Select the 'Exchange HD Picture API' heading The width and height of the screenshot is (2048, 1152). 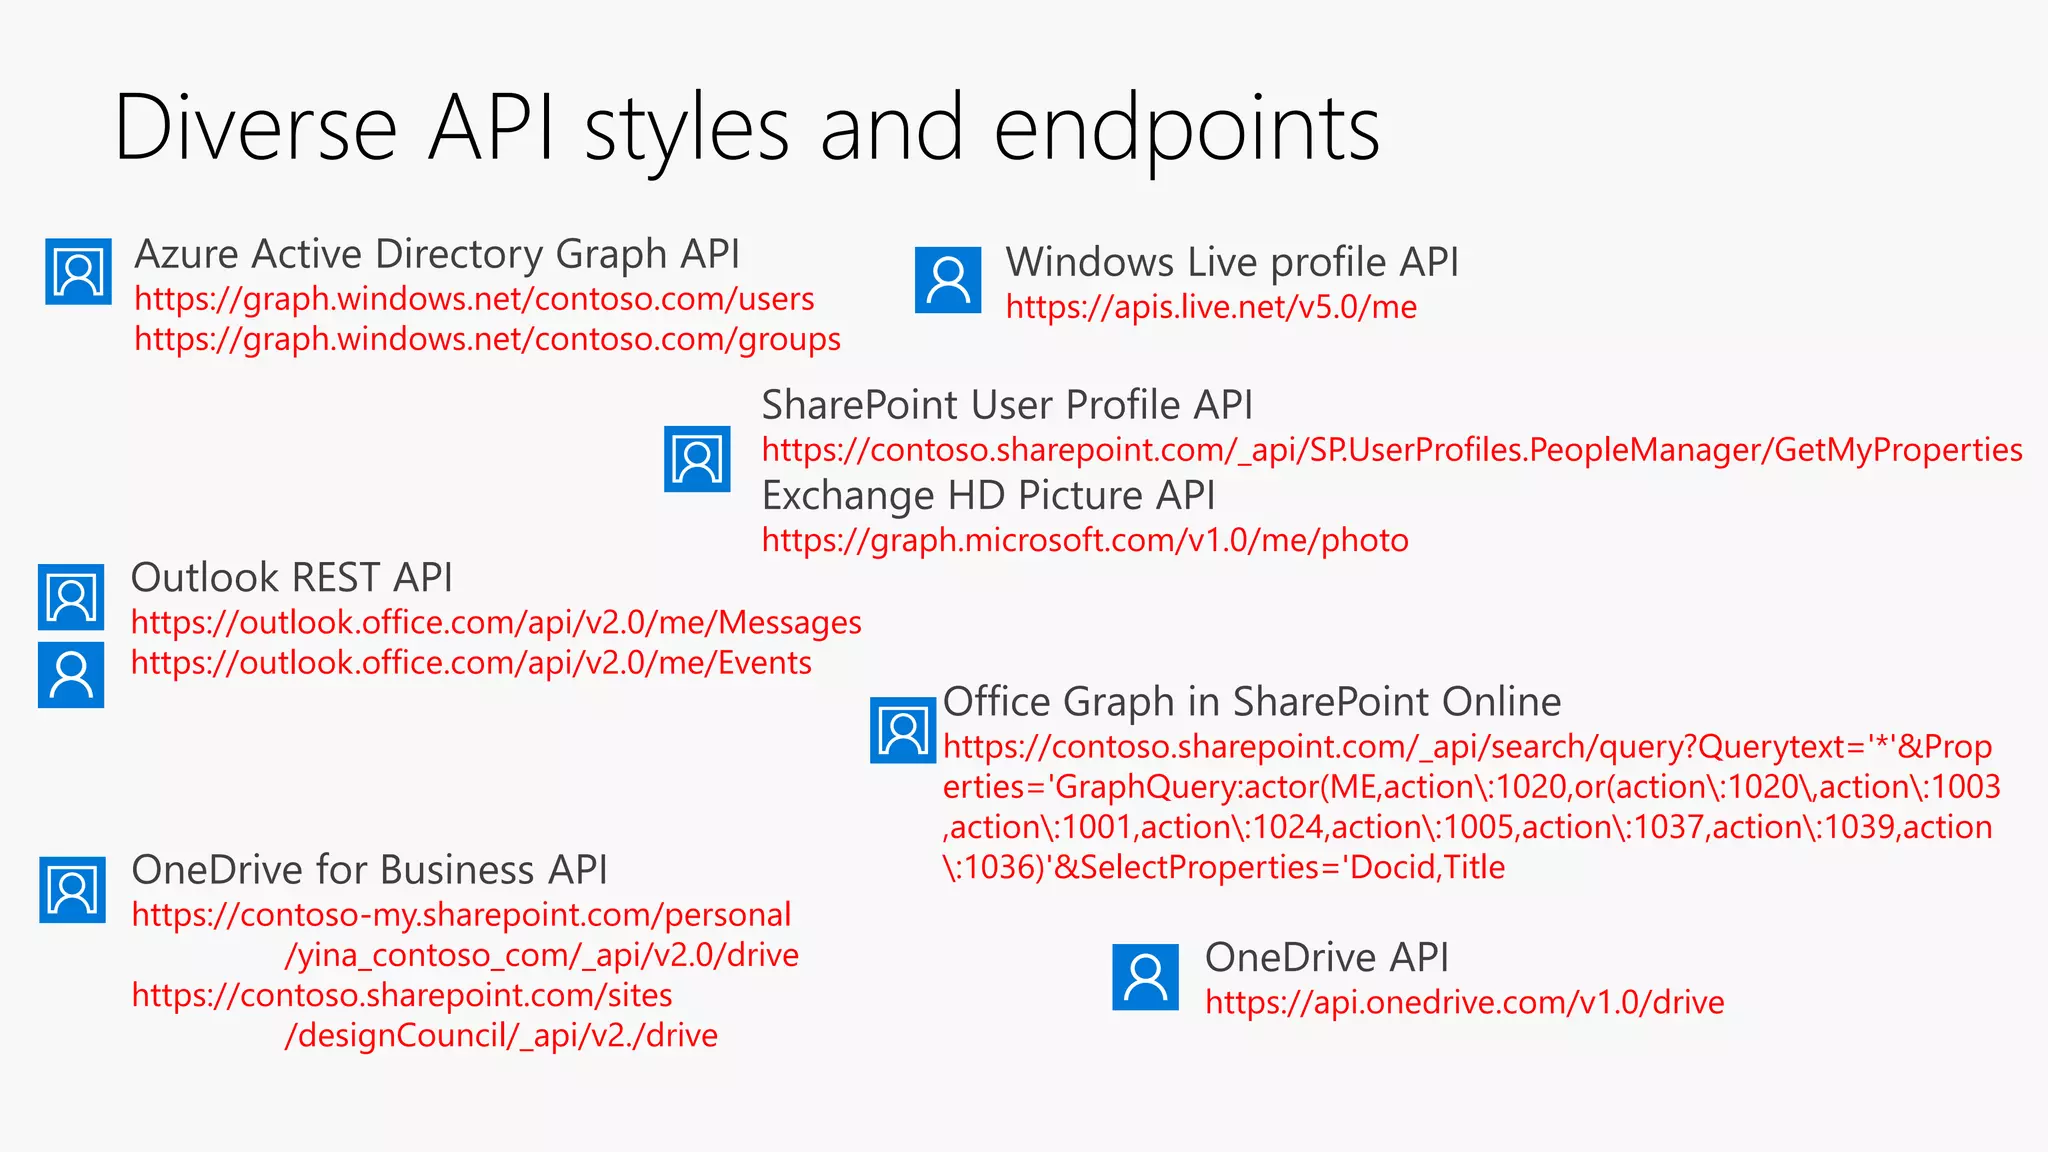click(988, 495)
